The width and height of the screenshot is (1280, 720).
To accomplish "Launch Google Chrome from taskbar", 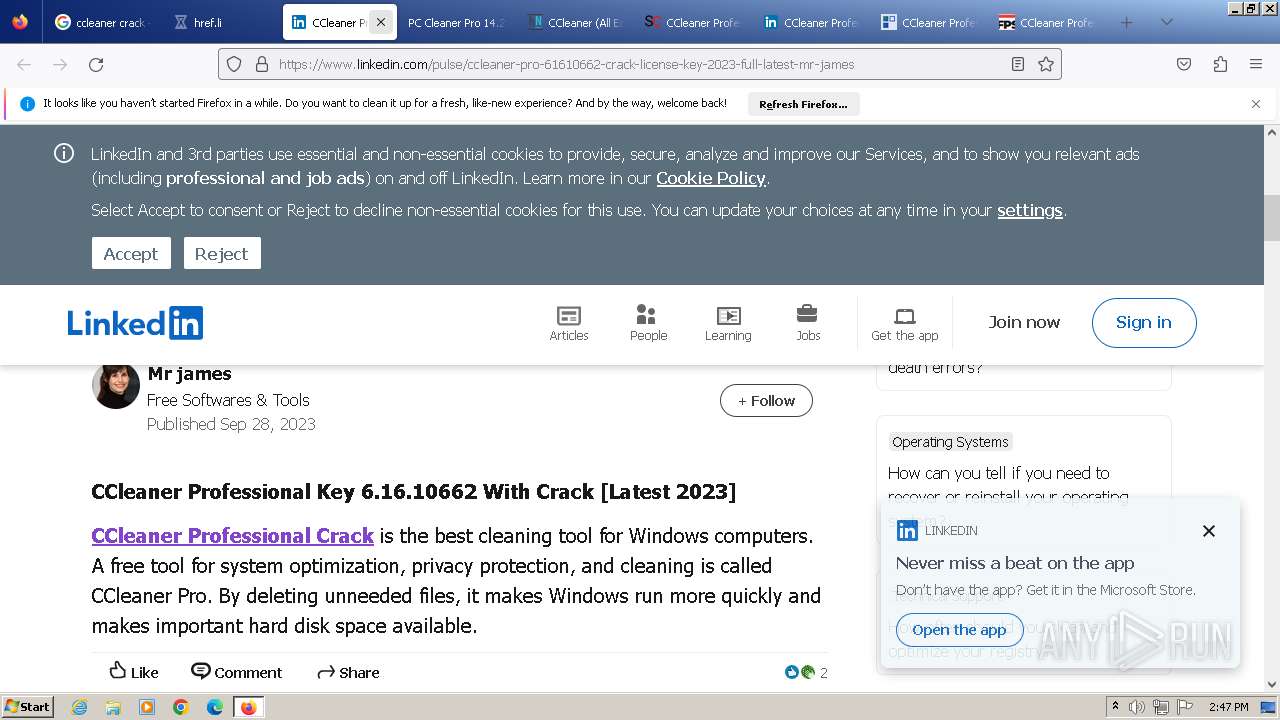I will pyautogui.click(x=181, y=707).
